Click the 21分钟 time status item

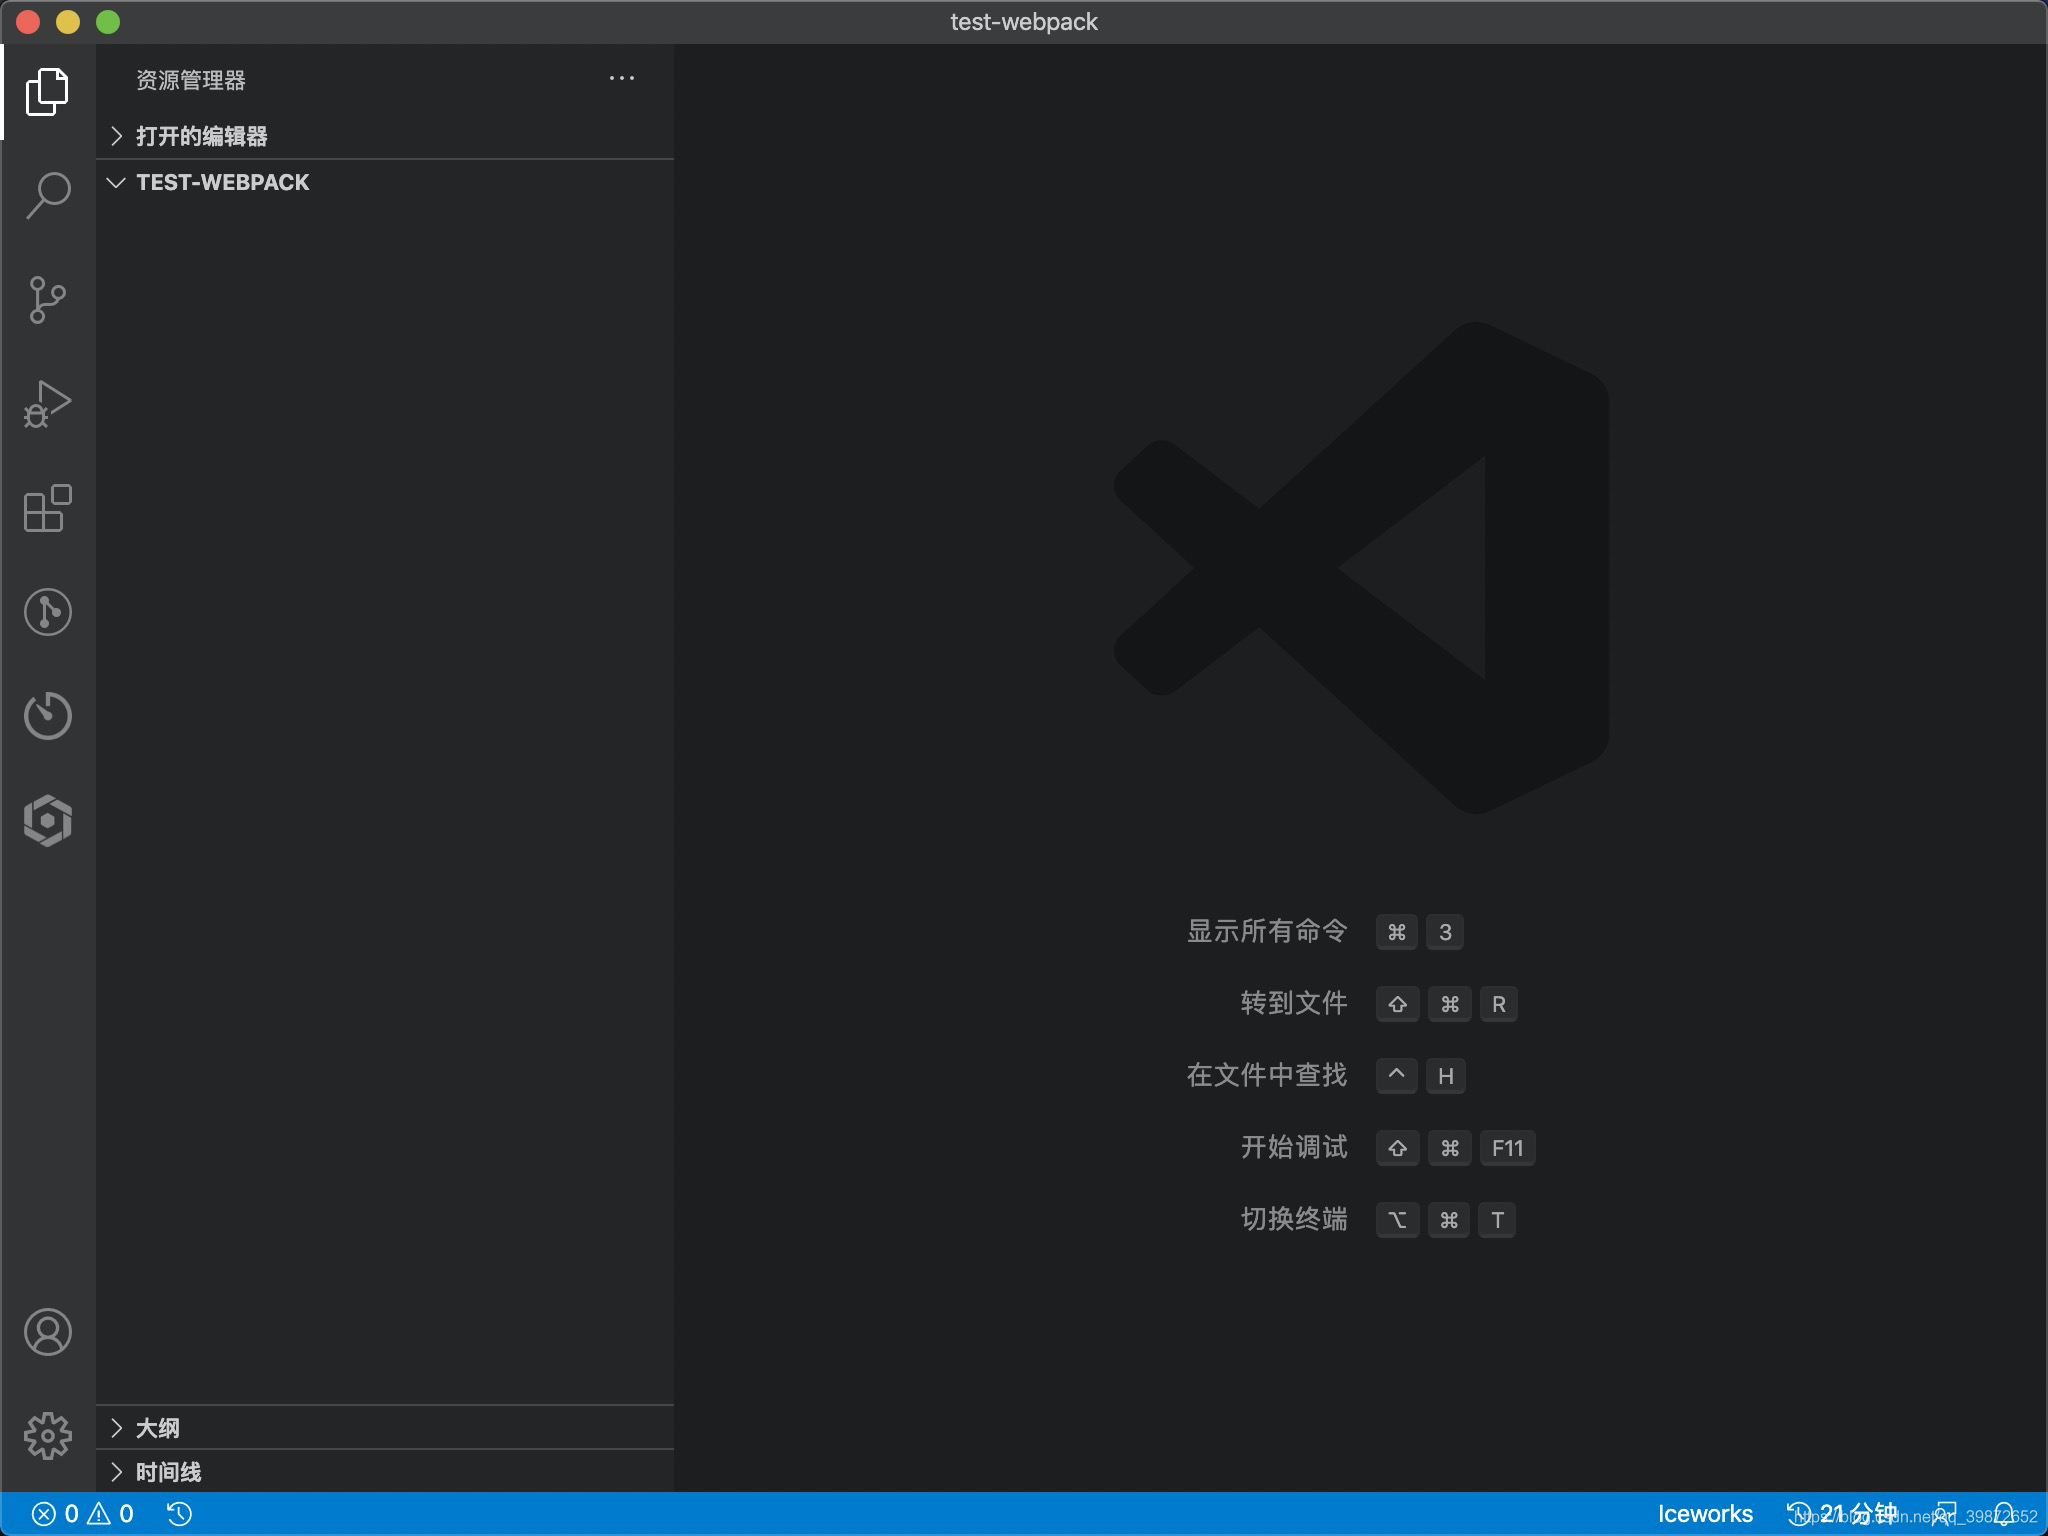click(x=1842, y=1514)
